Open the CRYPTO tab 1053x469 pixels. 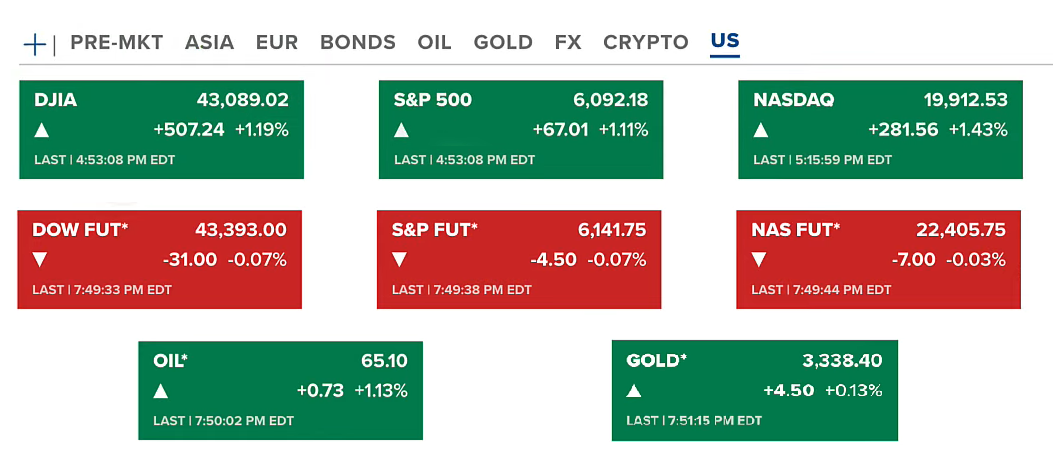[x=646, y=43]
